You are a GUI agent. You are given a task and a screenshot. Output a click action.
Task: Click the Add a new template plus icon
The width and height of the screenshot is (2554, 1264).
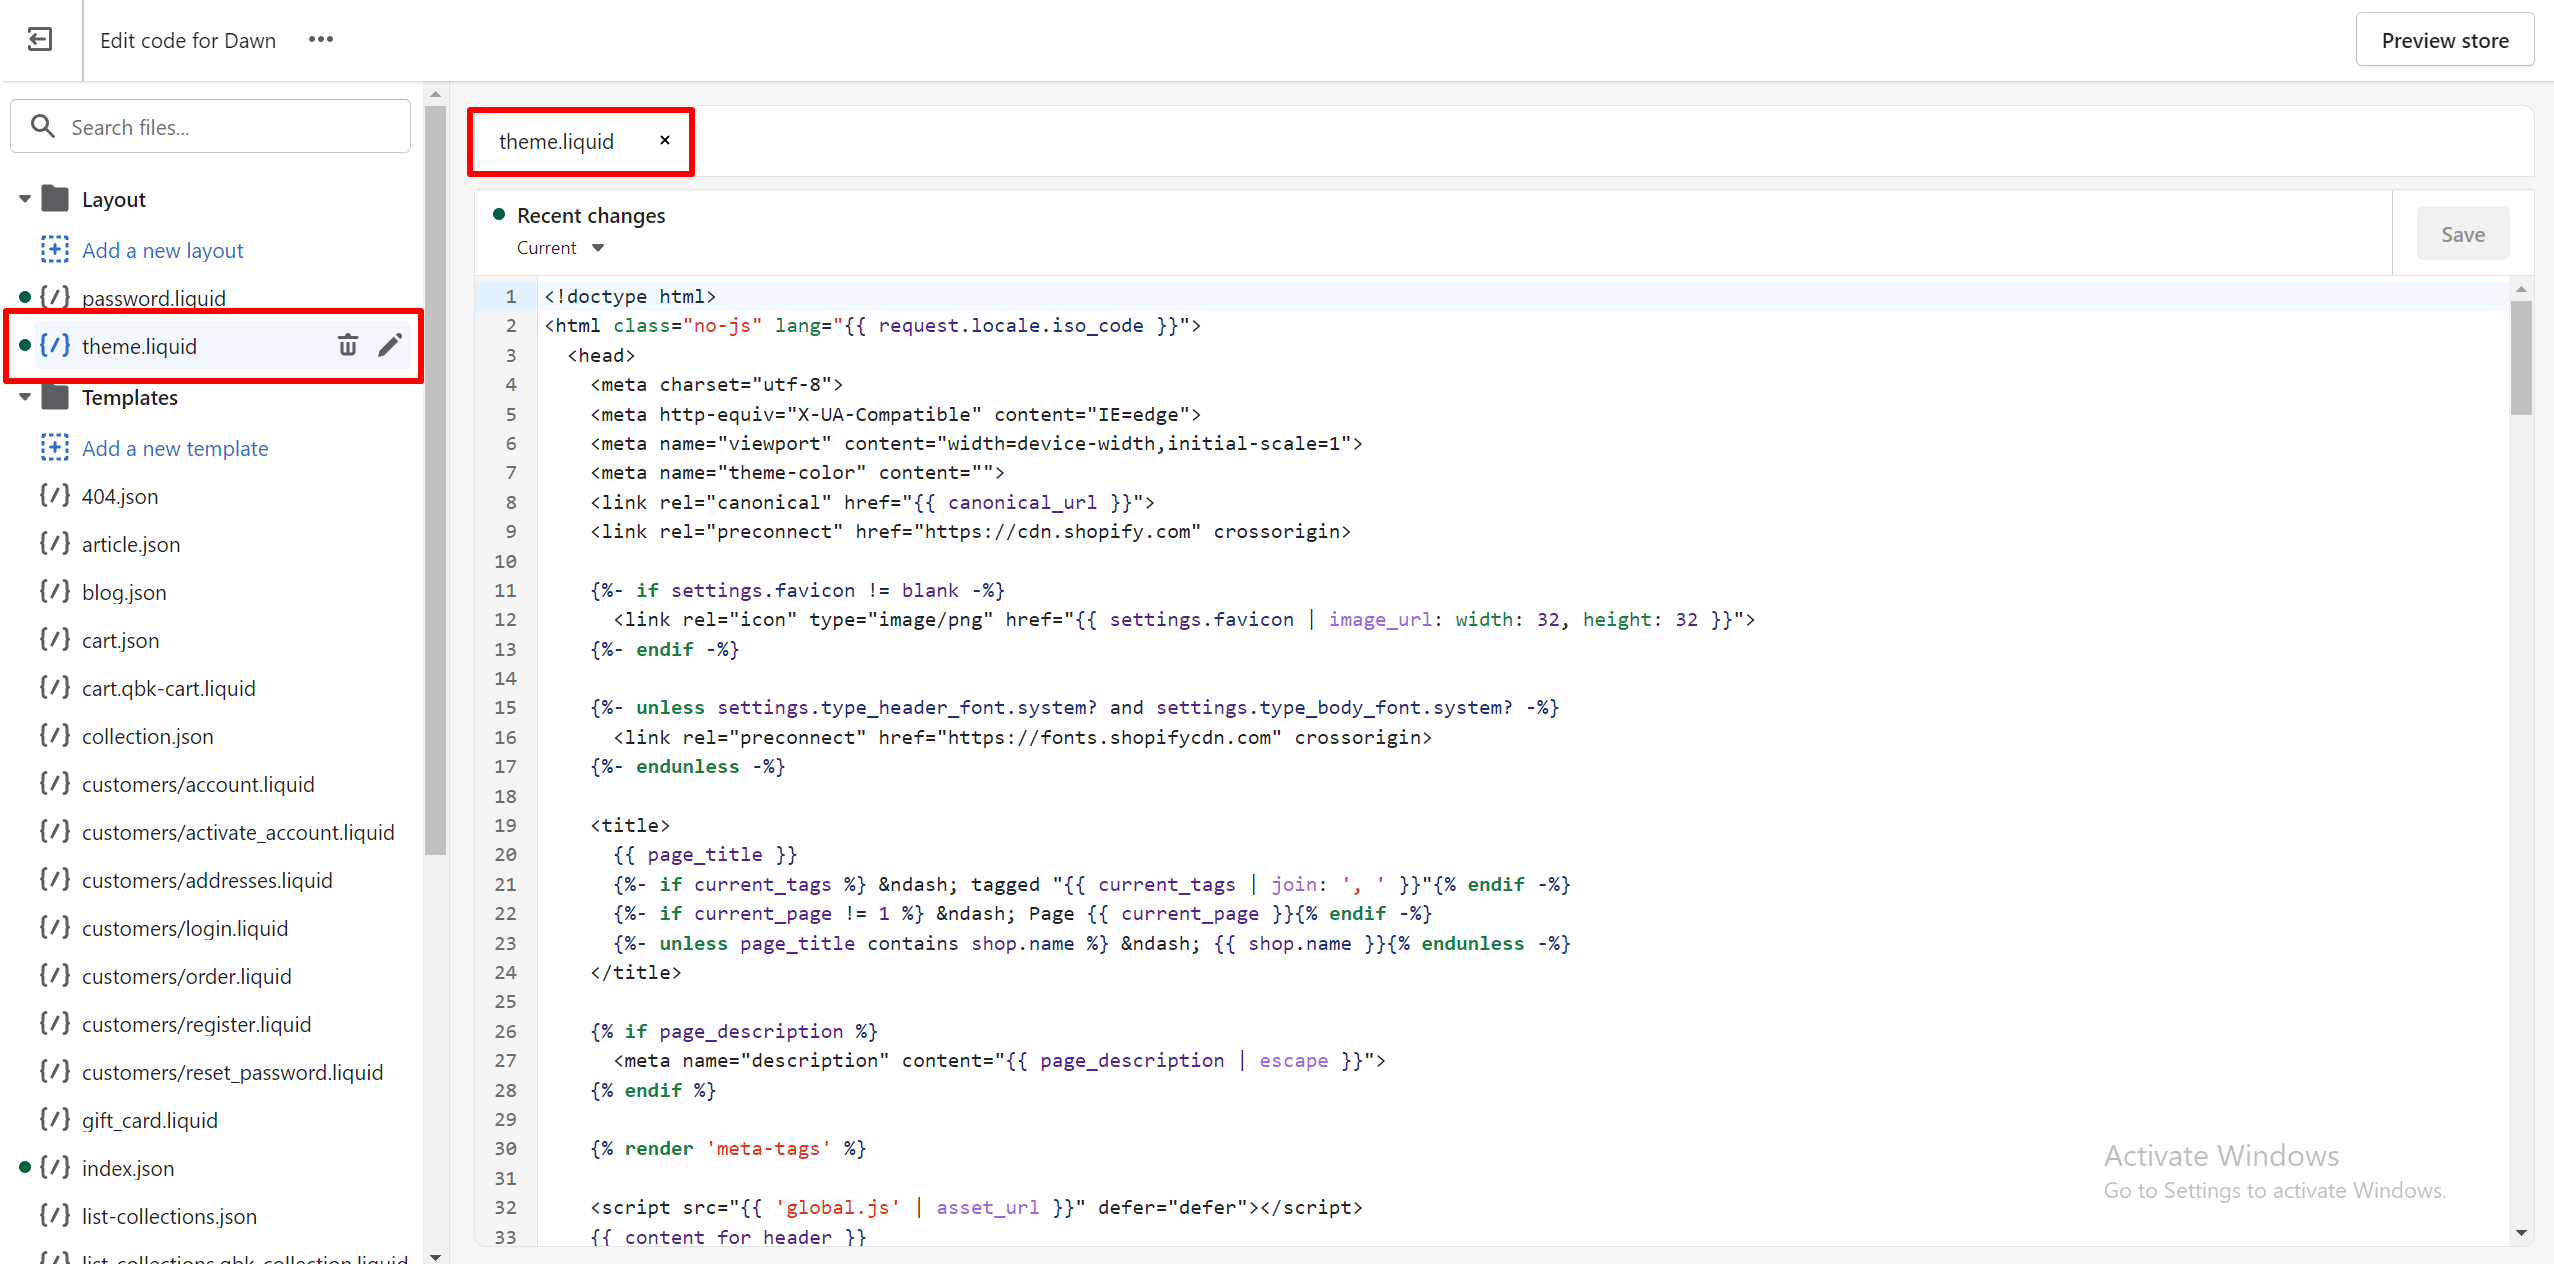click(55, 448)
